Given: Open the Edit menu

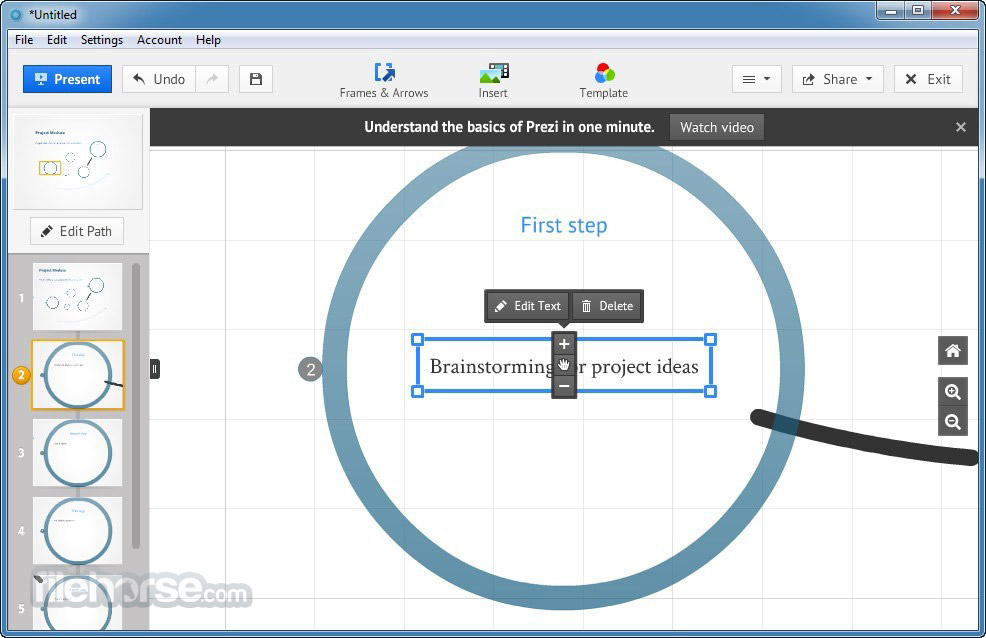Looking at the screenshot, I should tap(57, 40).
